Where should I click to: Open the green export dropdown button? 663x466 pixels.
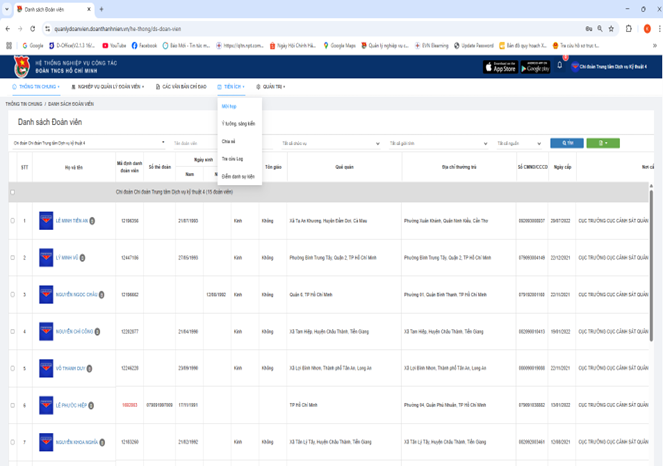click(603, 143)
